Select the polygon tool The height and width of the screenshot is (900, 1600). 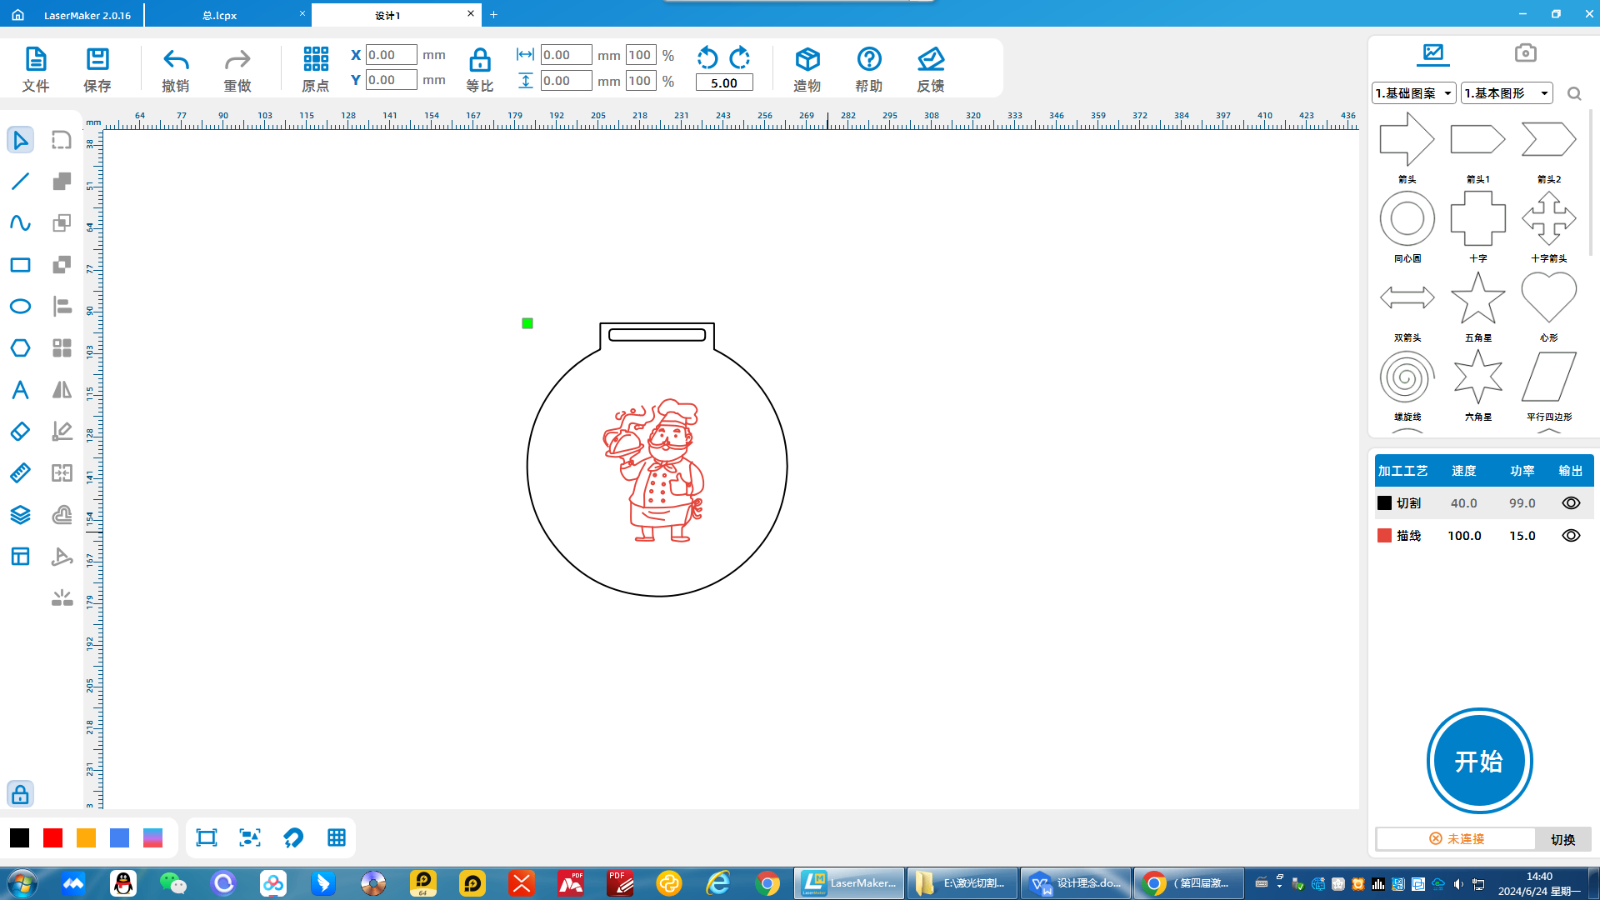click(20, 348)
